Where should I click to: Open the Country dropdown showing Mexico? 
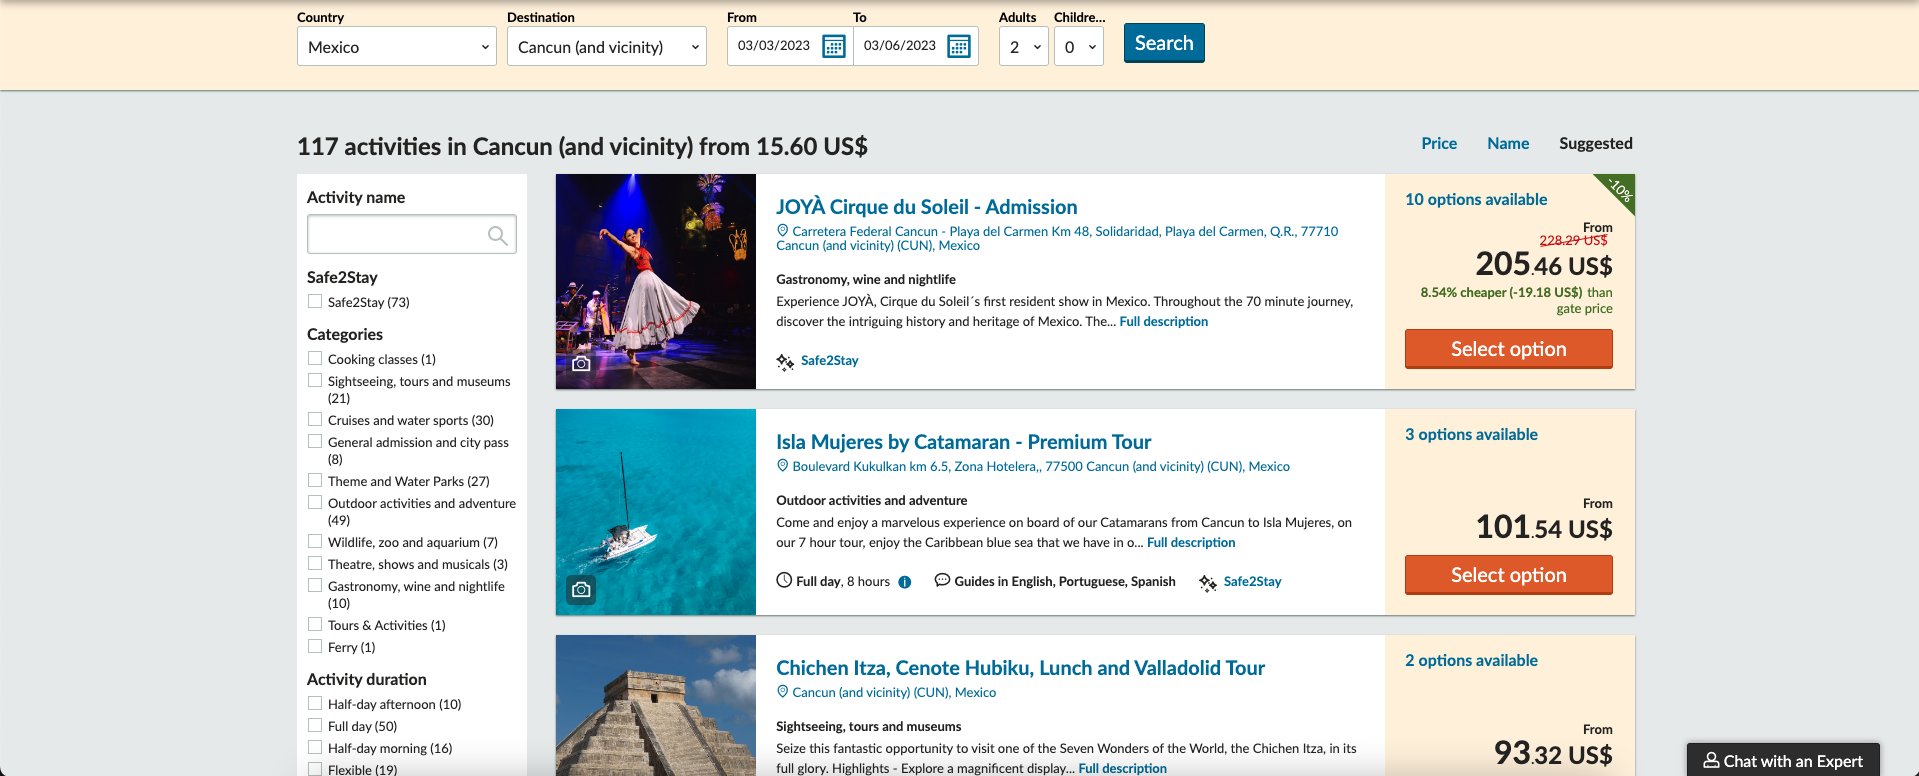397,46
